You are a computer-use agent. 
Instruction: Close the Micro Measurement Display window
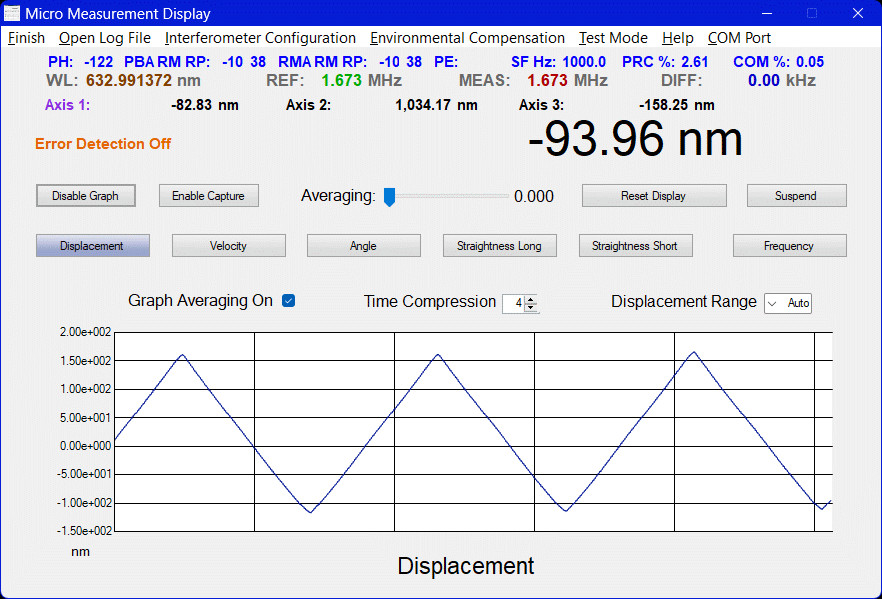click(857, 13)
